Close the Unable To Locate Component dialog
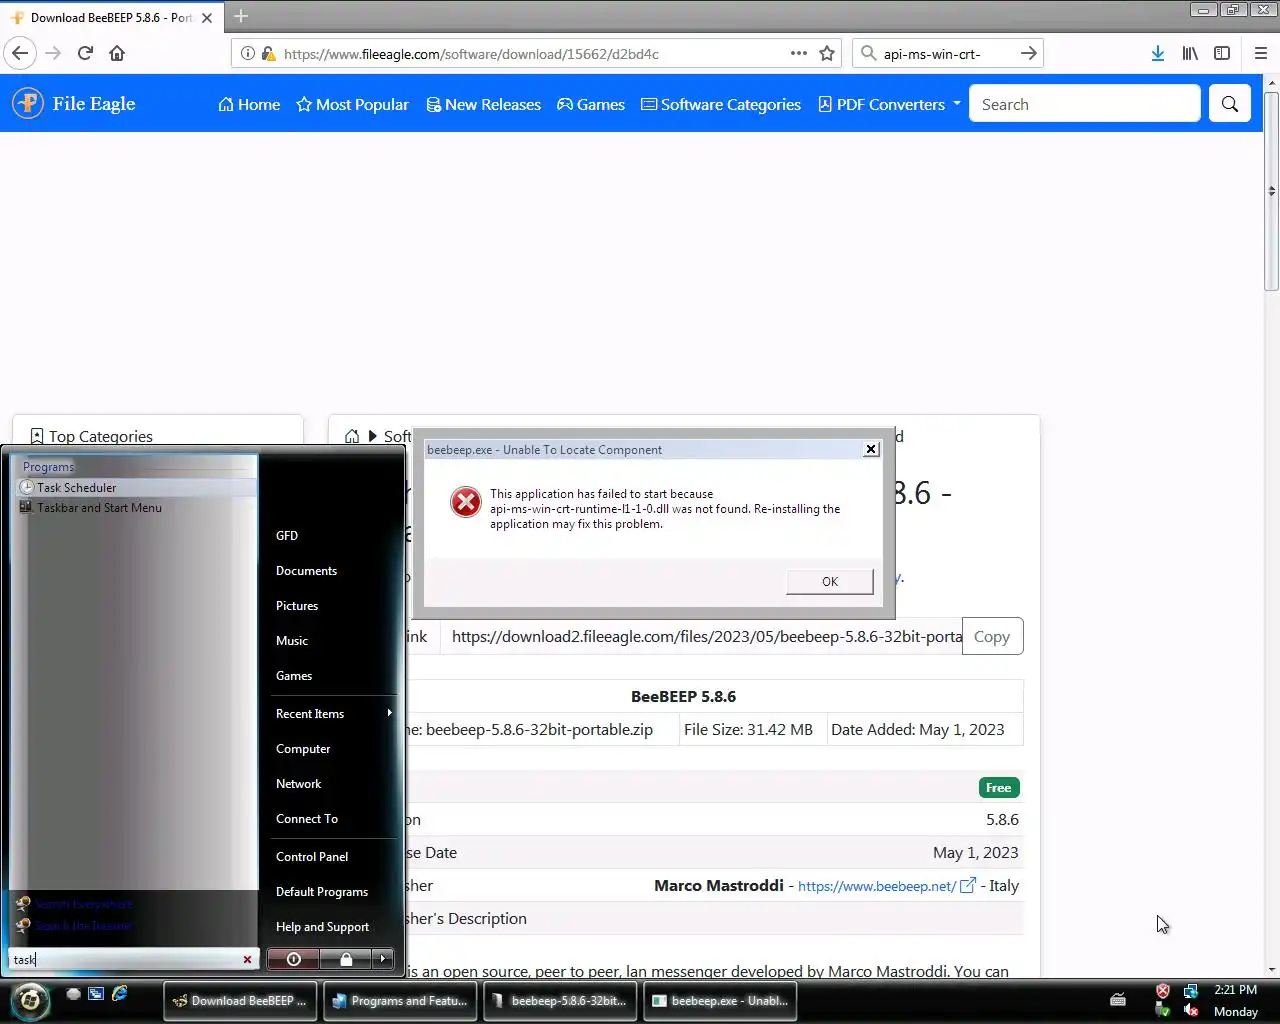This screenshot has width=1280, height=1024. point(871,449)
